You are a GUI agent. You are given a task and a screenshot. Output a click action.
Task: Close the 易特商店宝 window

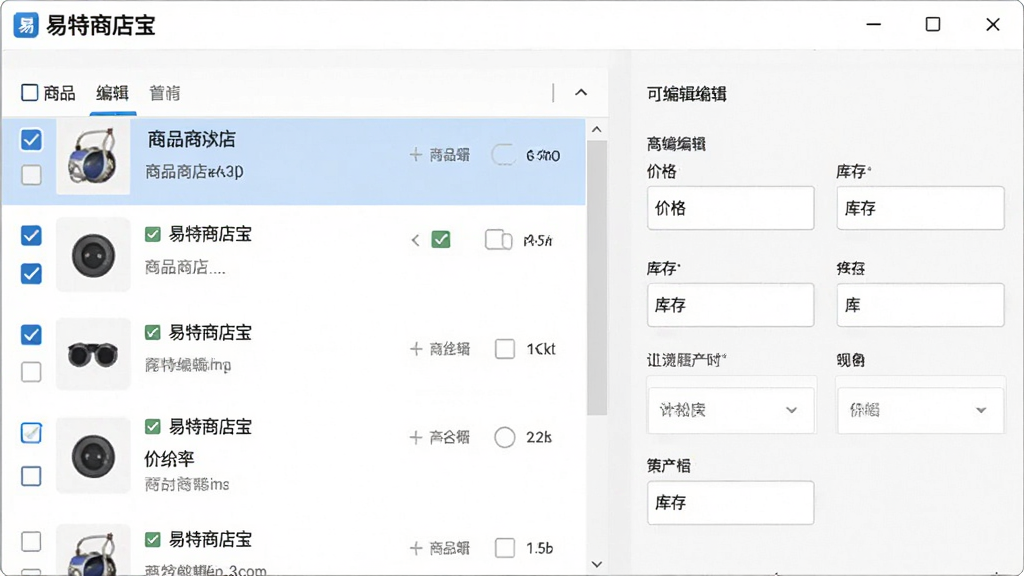pyautogui.click(x=993, y=25)
